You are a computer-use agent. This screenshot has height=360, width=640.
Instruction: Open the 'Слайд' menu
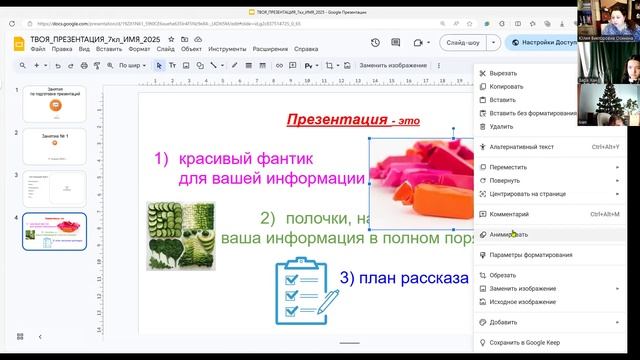pos(165,49)
